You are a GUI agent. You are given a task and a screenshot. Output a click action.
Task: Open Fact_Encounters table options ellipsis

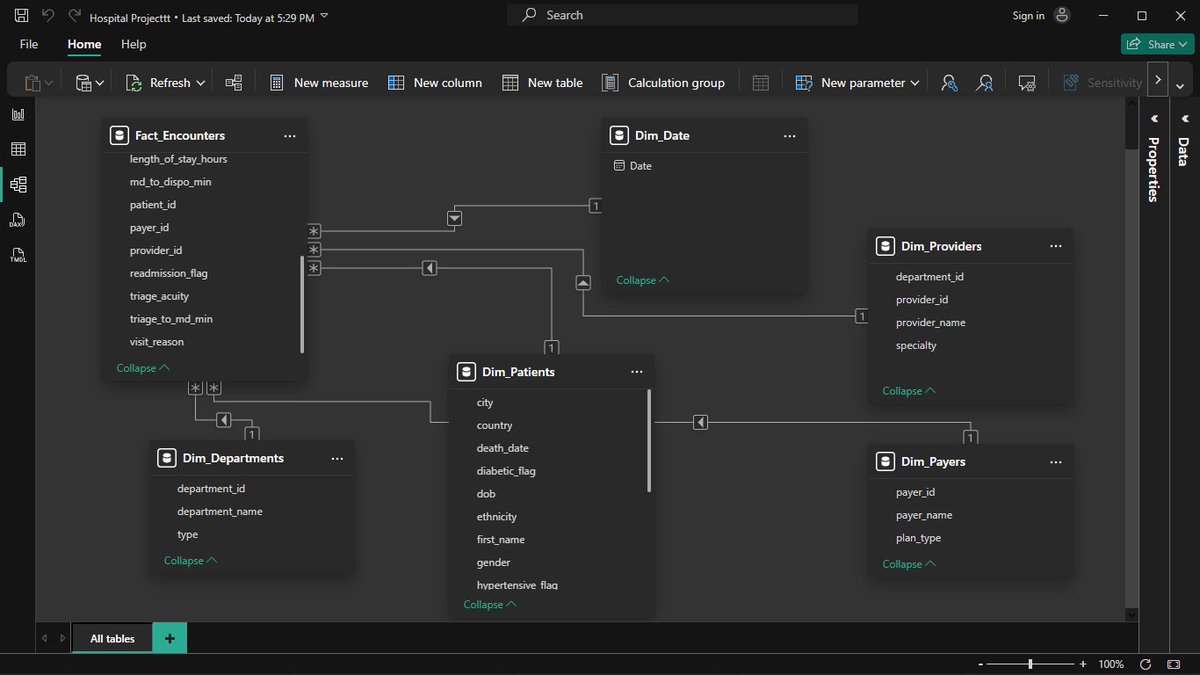[290, 136]
